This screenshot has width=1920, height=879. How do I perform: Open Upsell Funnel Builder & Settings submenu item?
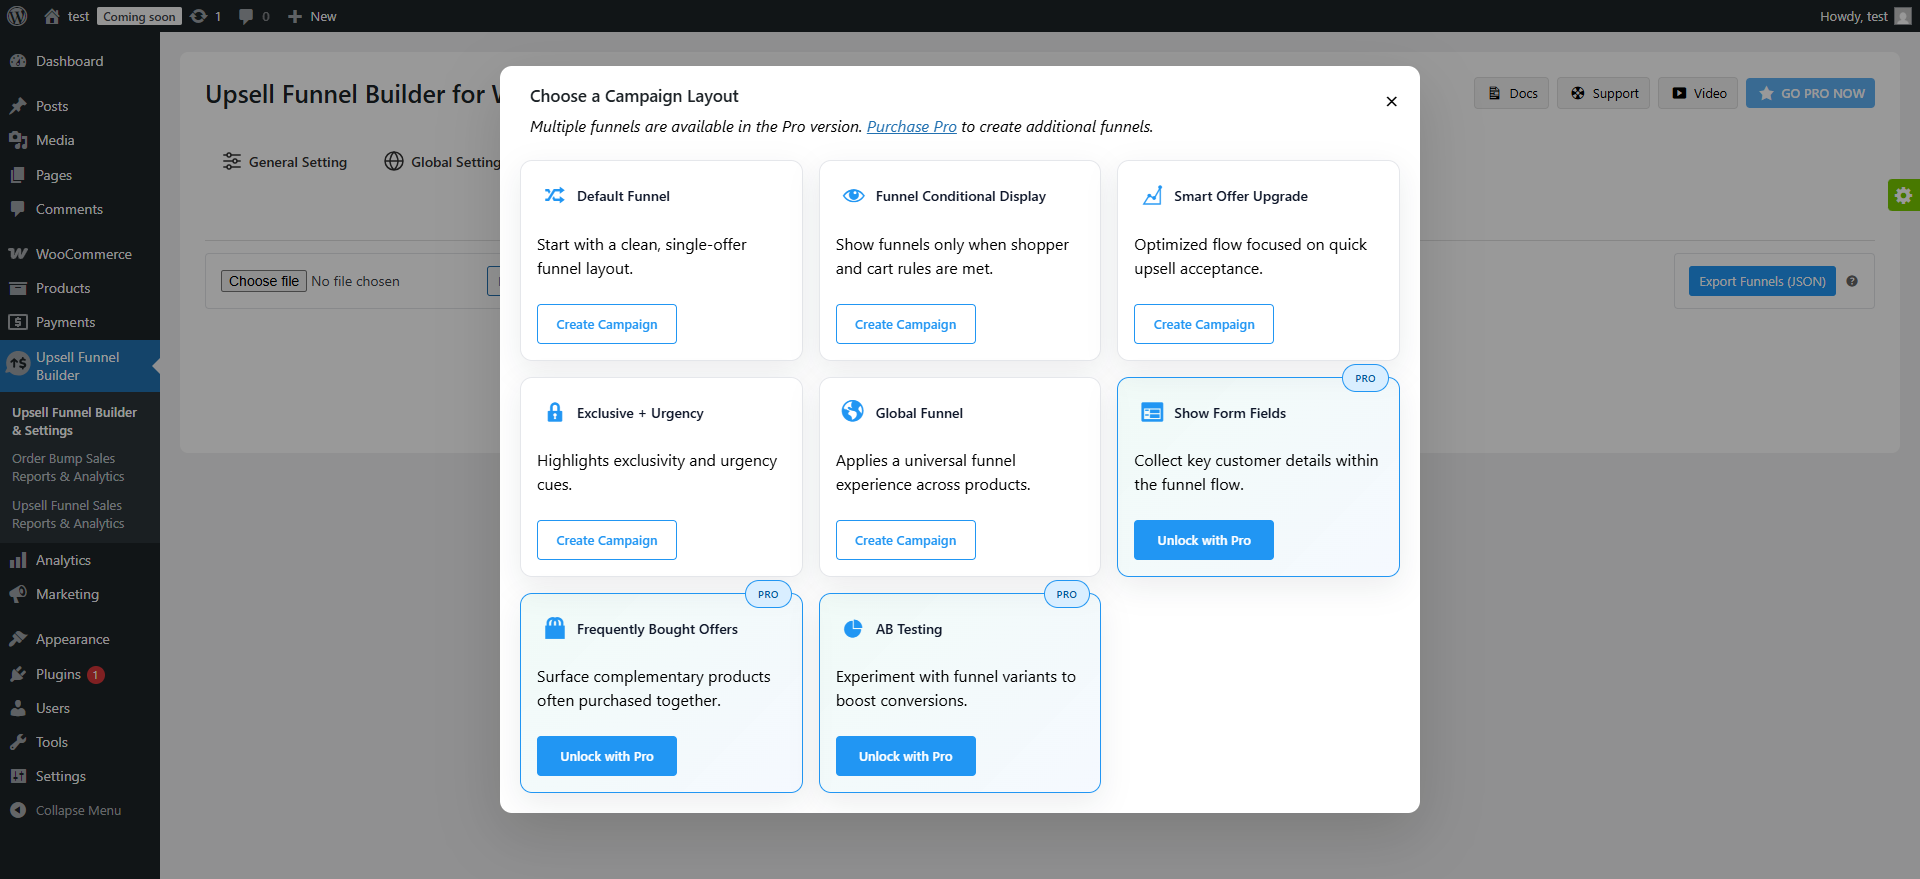(x=74, y=421)
